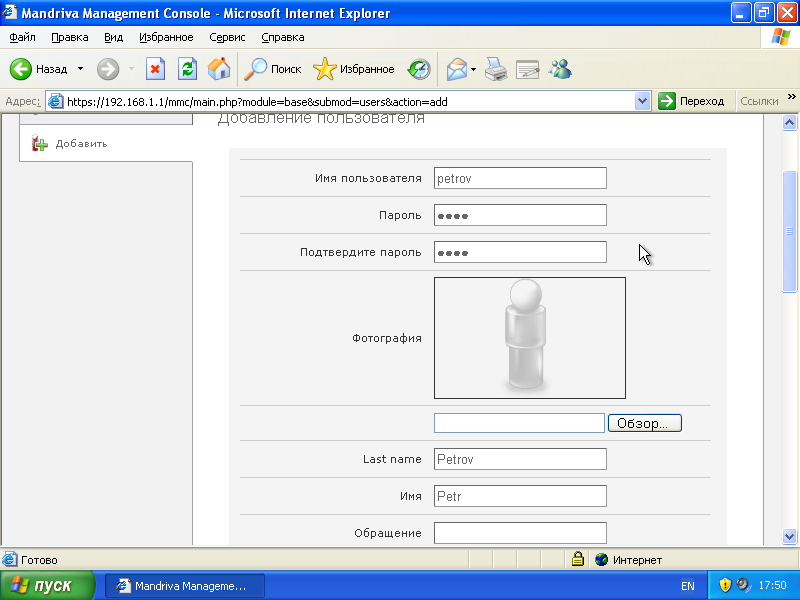Click the scroll down arrow of page scrollbar
This screenshot has height=600, width=800.
(x=789, y=536)
